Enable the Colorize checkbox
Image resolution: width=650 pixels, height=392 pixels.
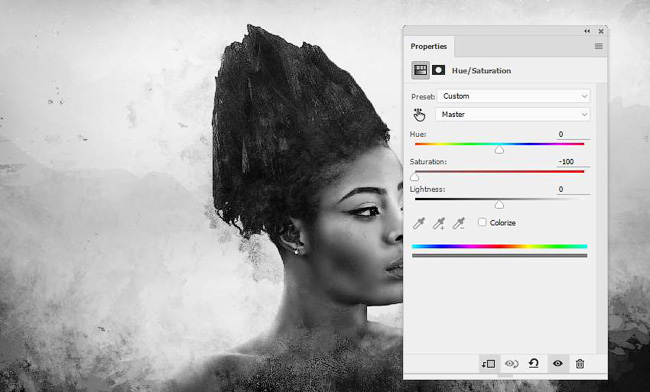point(482,222)
